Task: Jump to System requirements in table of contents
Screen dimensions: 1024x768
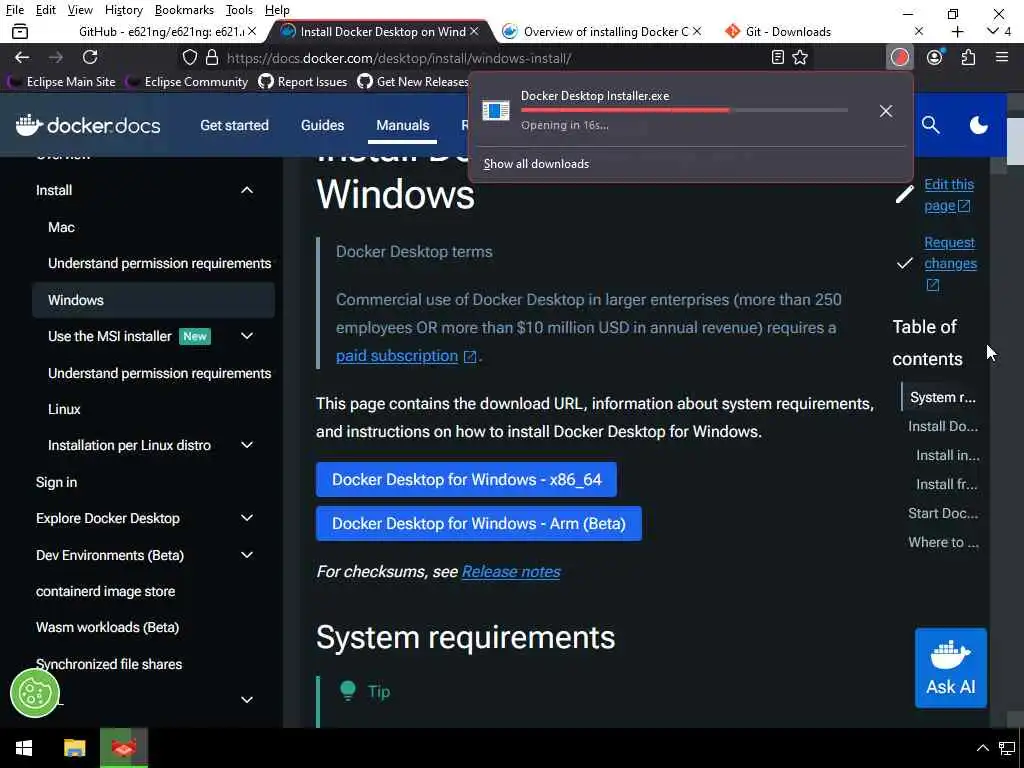Action: 942,397
